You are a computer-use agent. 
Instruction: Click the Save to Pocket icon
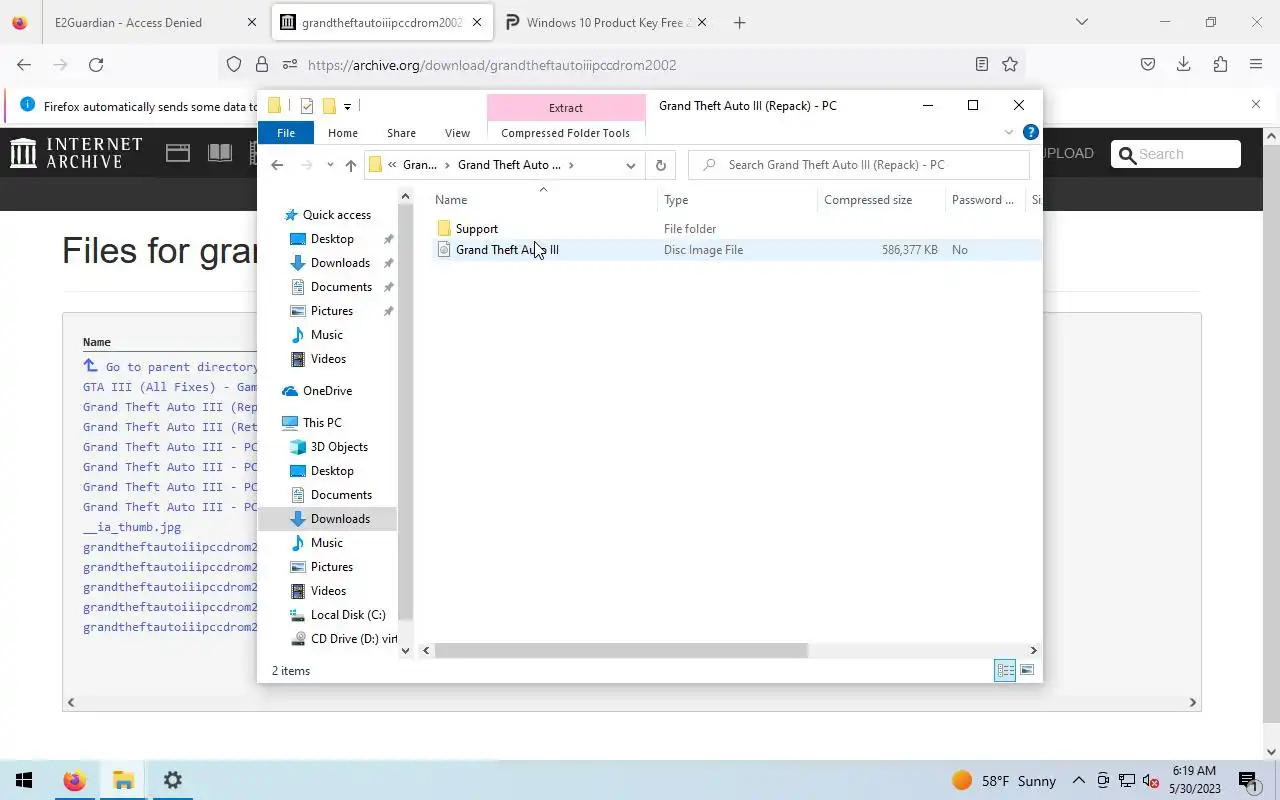1148,65
